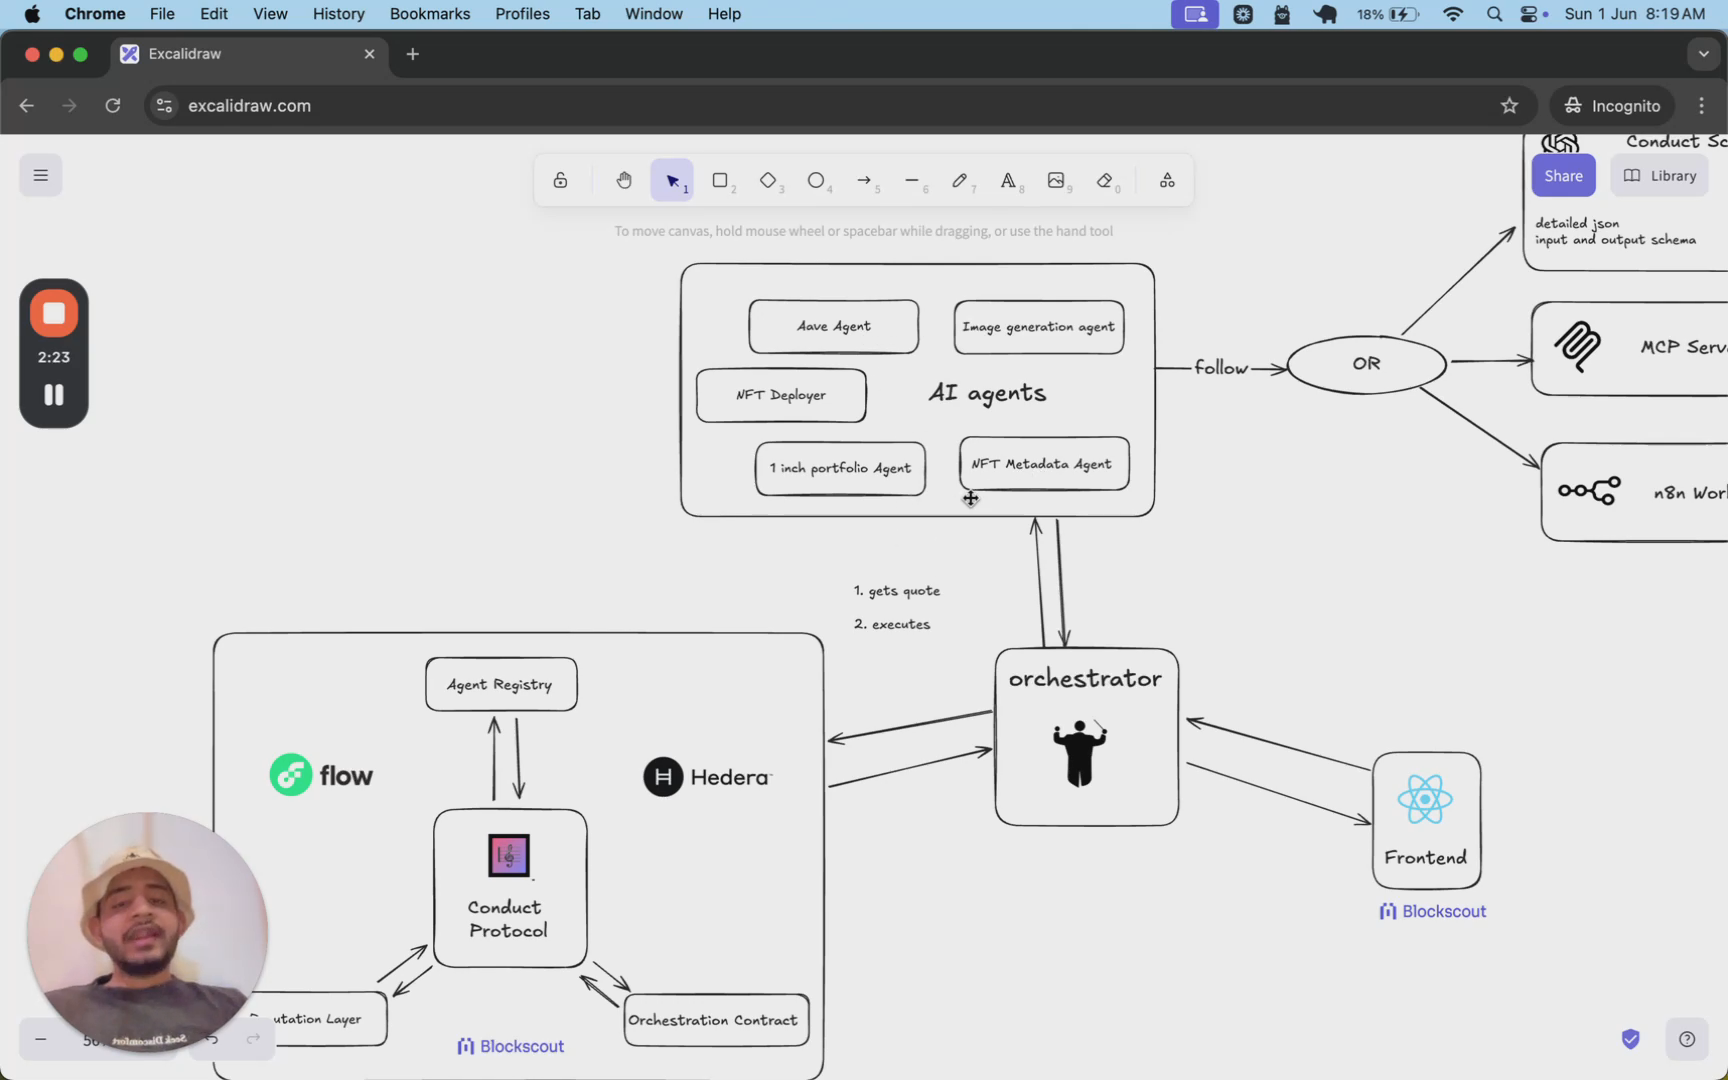Viewport: 1728px width, 1080px height.
Task: Open the help question mark button
Action: coord(1687,1039)
